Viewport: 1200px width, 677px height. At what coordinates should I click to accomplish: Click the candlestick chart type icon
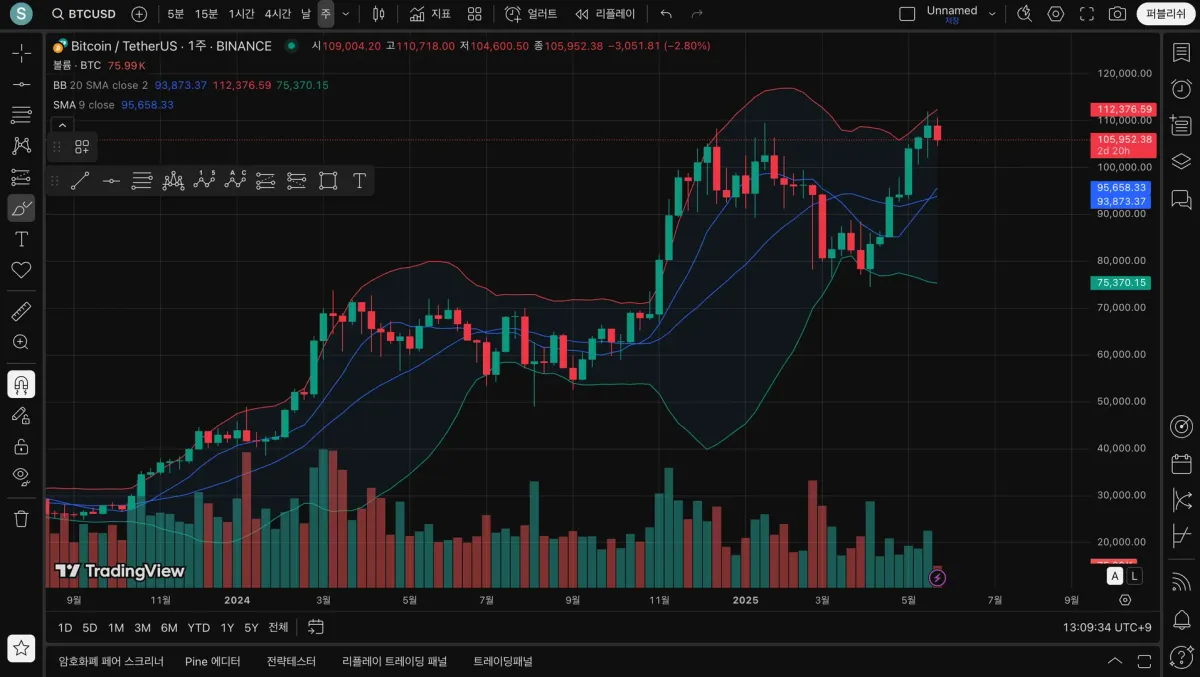pyautogui.click(x=377, y=14)
